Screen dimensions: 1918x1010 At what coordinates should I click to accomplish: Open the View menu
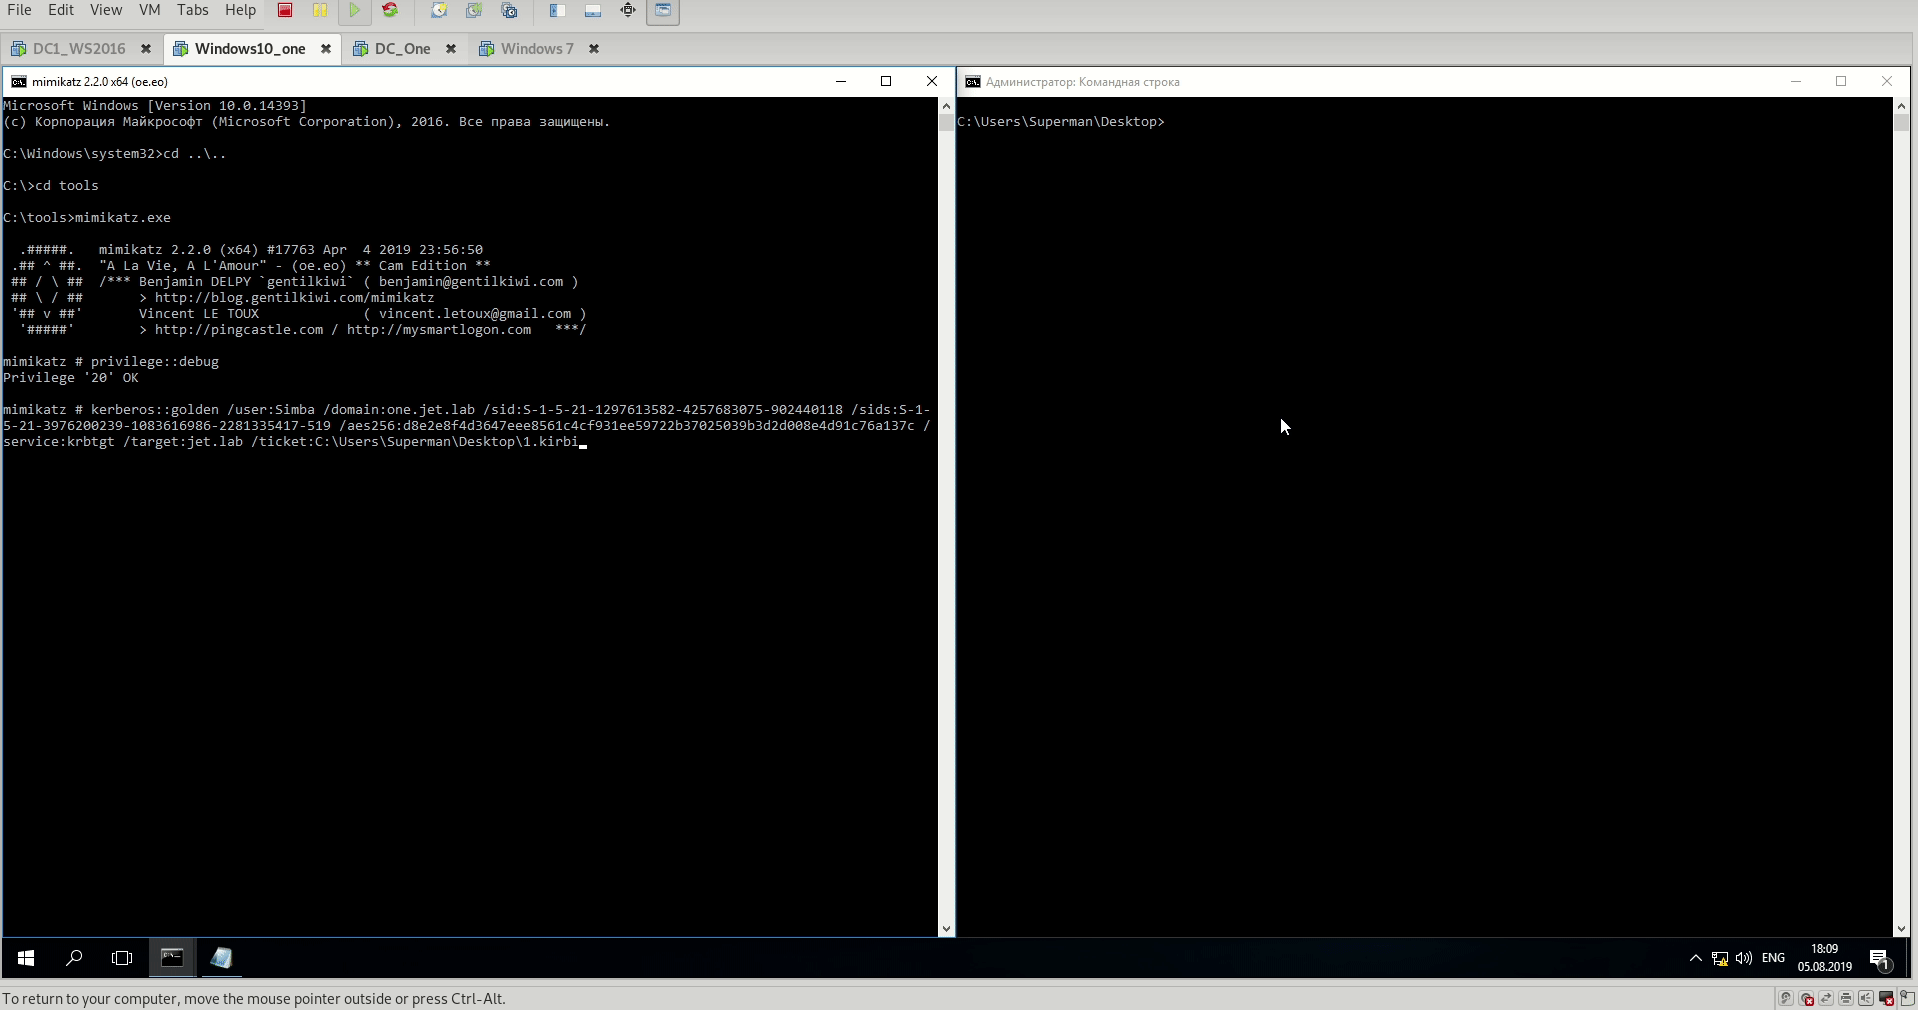pyautogui.click(x=106, y=10)
